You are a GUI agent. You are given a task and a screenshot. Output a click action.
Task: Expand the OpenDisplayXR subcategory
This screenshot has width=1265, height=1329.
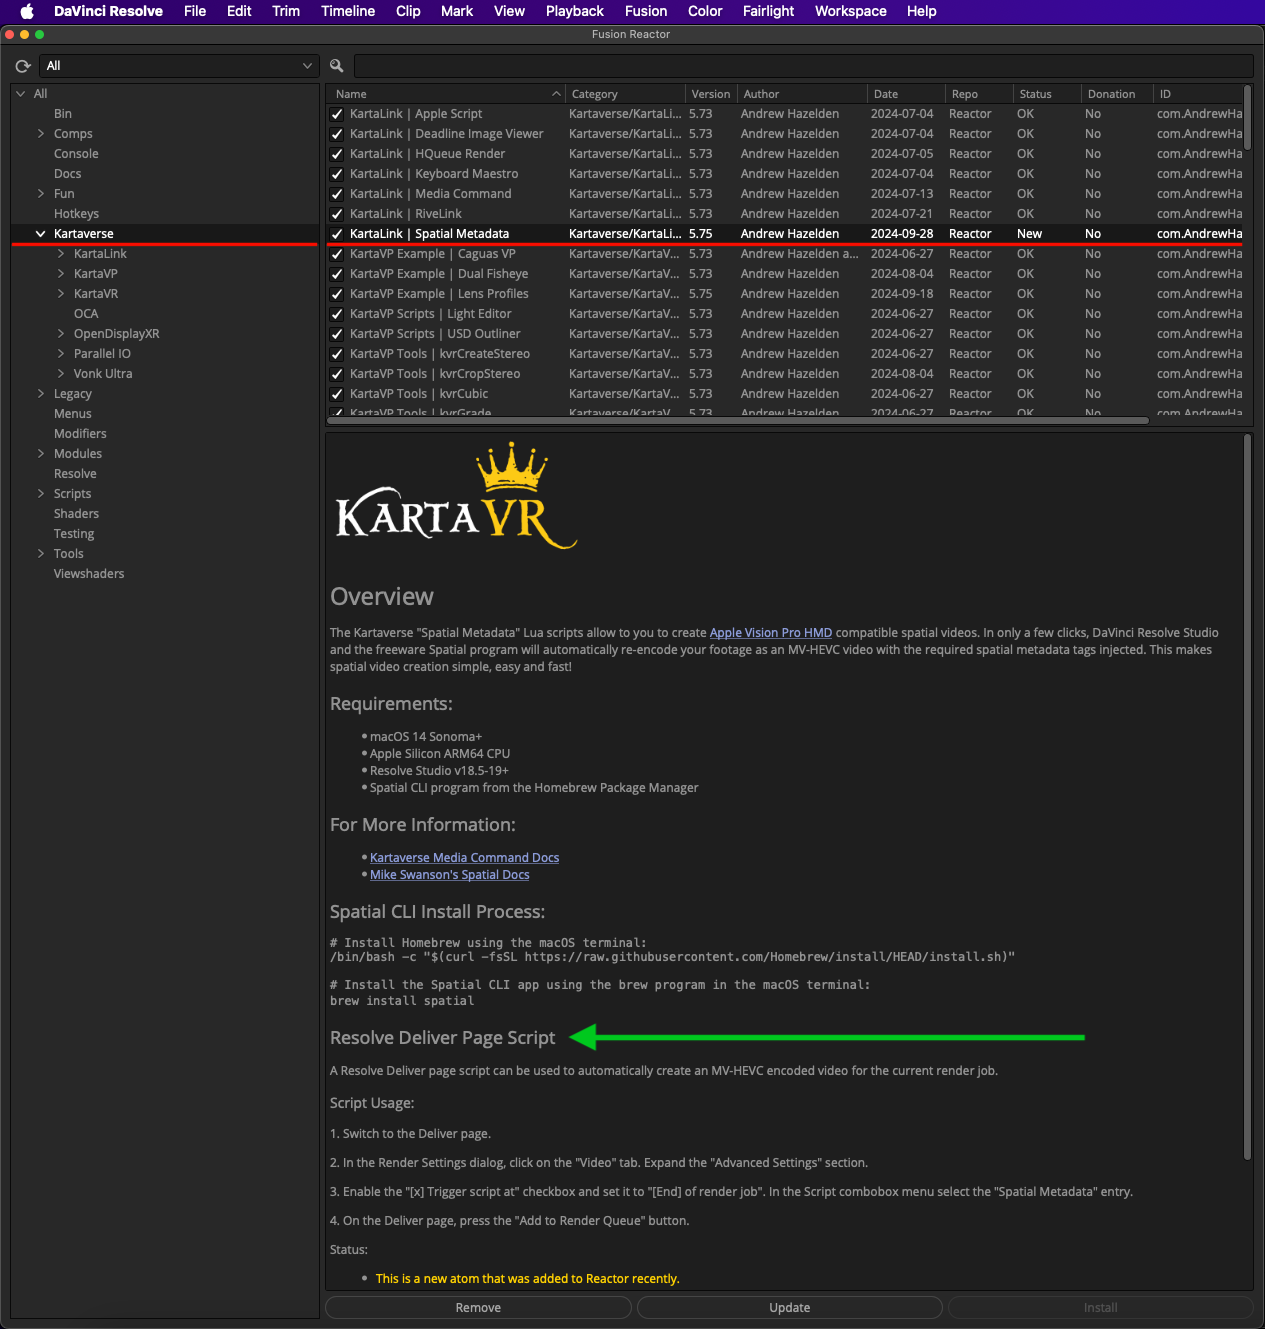[x=61, y=334]
